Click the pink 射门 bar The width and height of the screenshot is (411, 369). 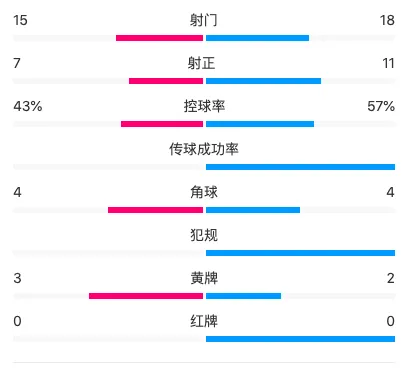[x=159, y=38]
